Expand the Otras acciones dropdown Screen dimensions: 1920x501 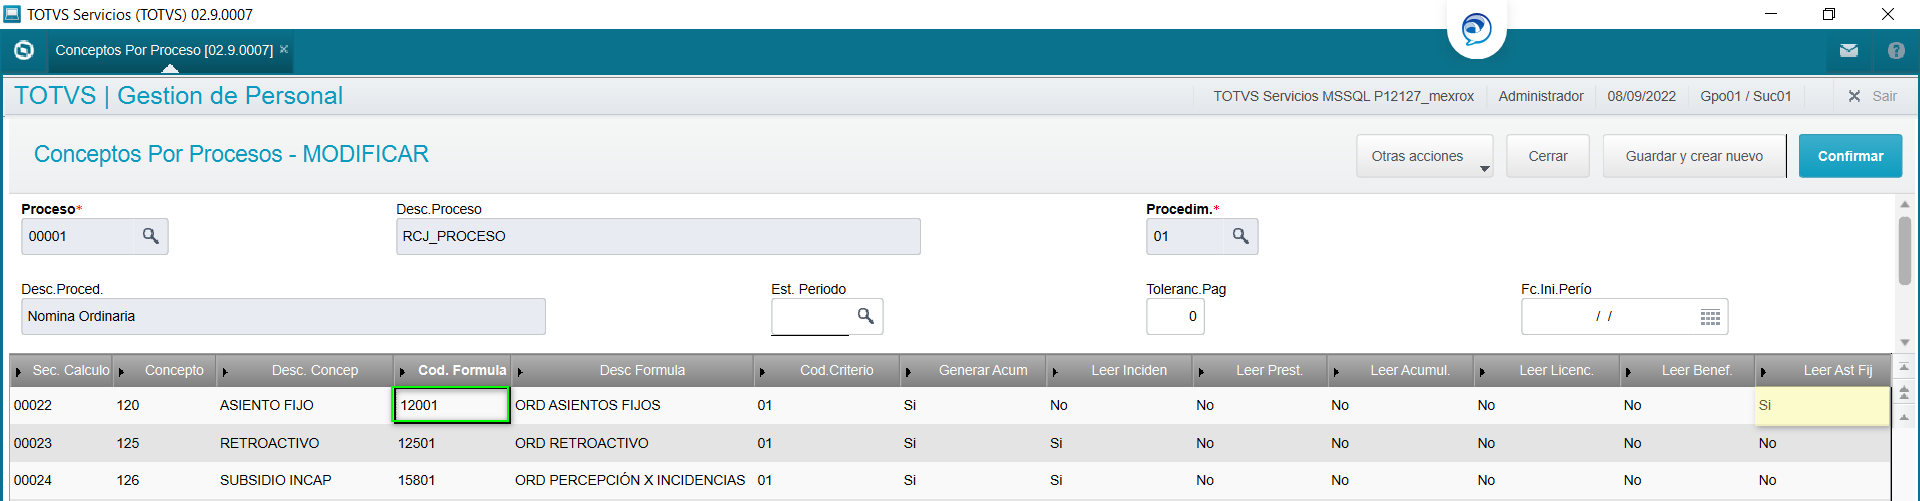[x=1425, y=156]
